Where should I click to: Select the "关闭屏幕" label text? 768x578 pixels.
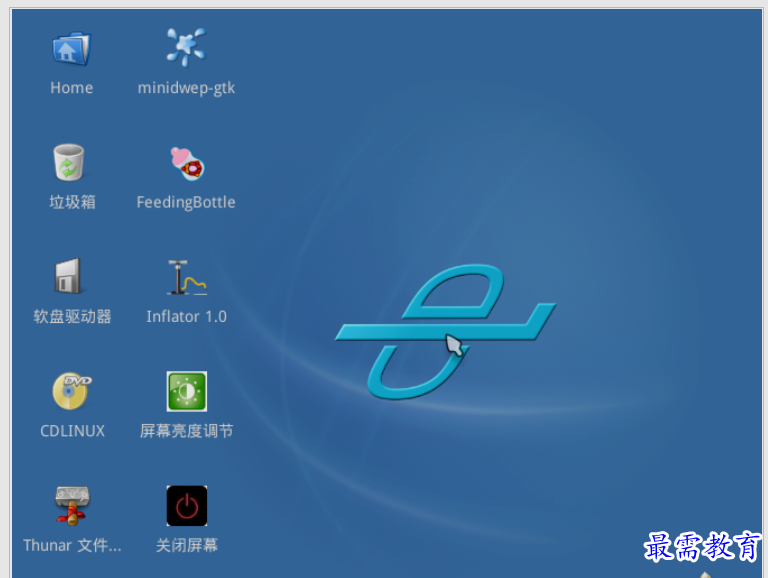tap(187, 545)
